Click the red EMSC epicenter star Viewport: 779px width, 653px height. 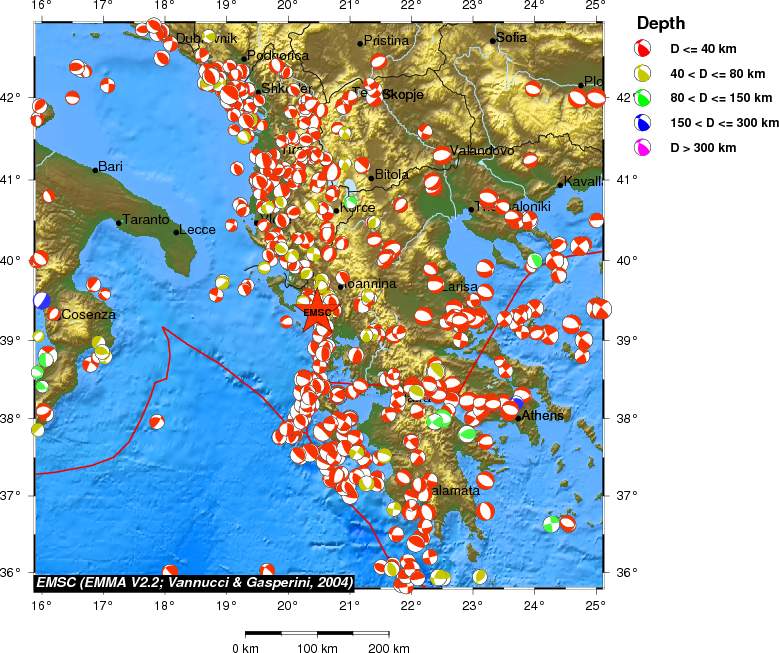coord(317,311)
